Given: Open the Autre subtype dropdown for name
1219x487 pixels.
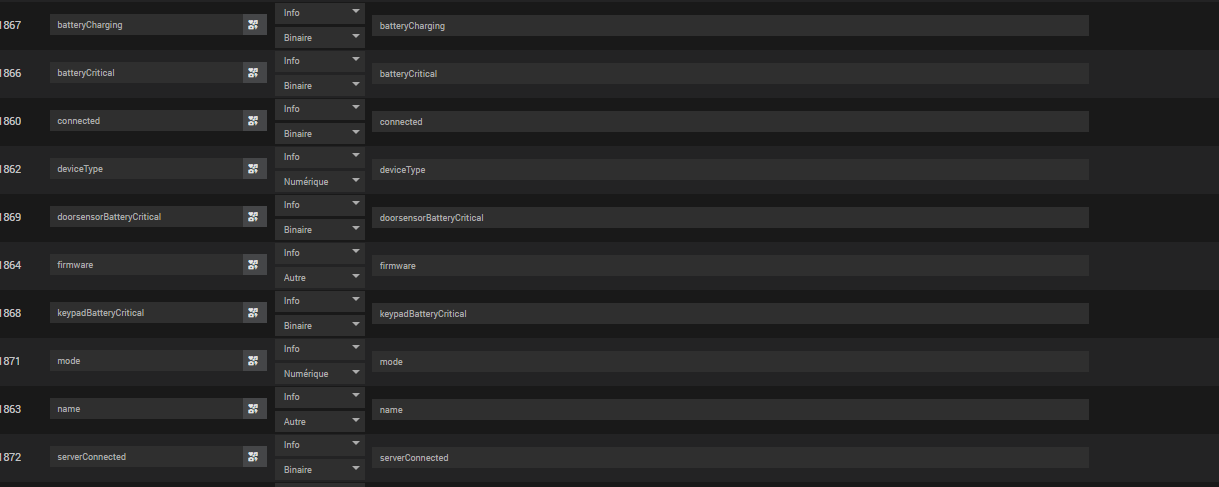Looking at the screenshot, I should click(320, 421).
